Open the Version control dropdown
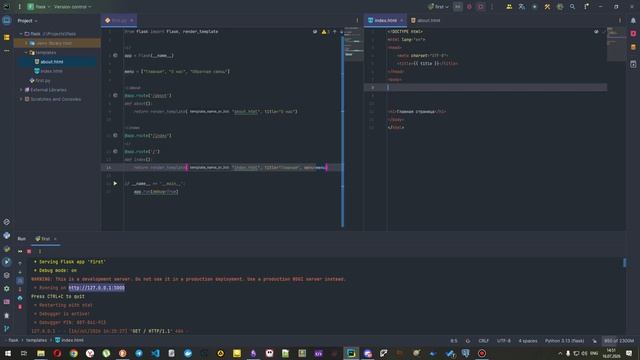 (x=73, y=7)
